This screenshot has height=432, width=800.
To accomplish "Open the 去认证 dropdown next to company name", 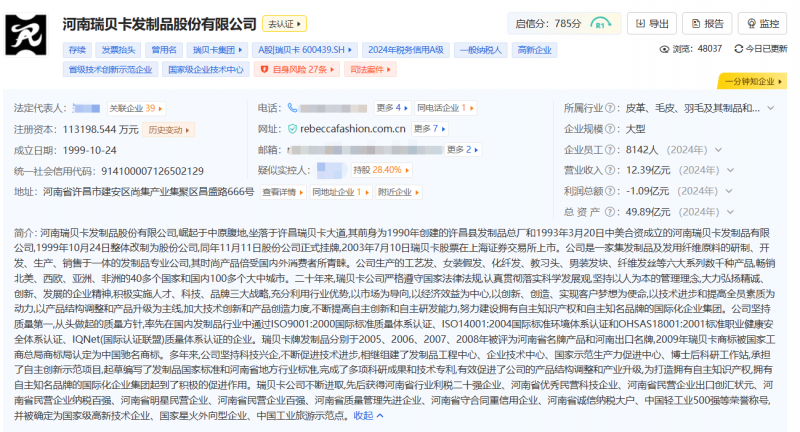I will (x=286, y=23).
